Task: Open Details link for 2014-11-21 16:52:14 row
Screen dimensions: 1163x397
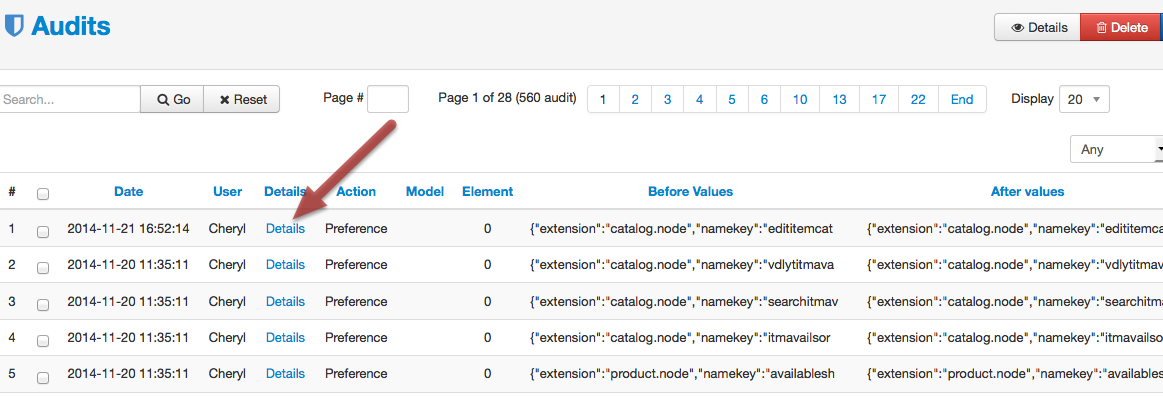Action: point(286,229)
